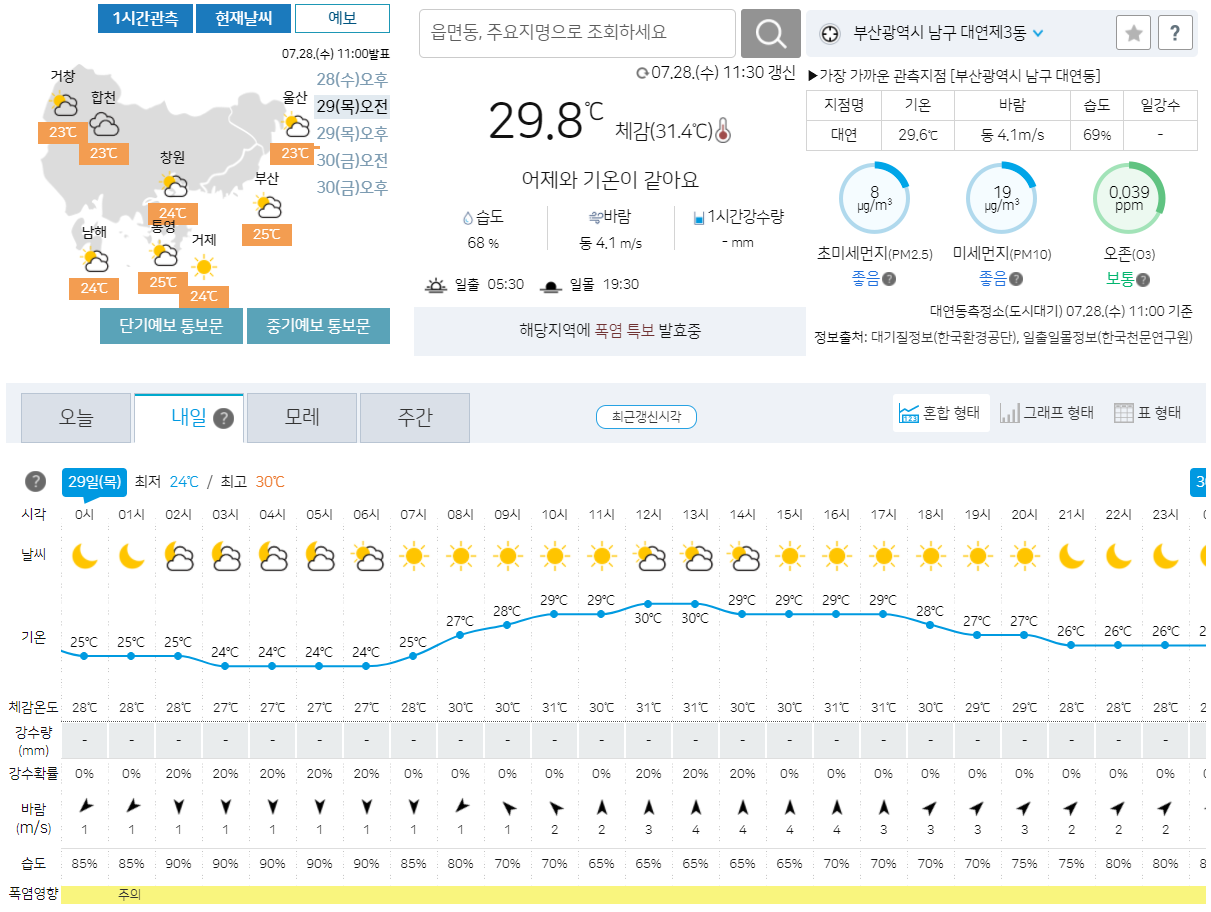Select the 예보 map mode
The height and width of the screenshot is (912, 1211).
pos(342,19)
